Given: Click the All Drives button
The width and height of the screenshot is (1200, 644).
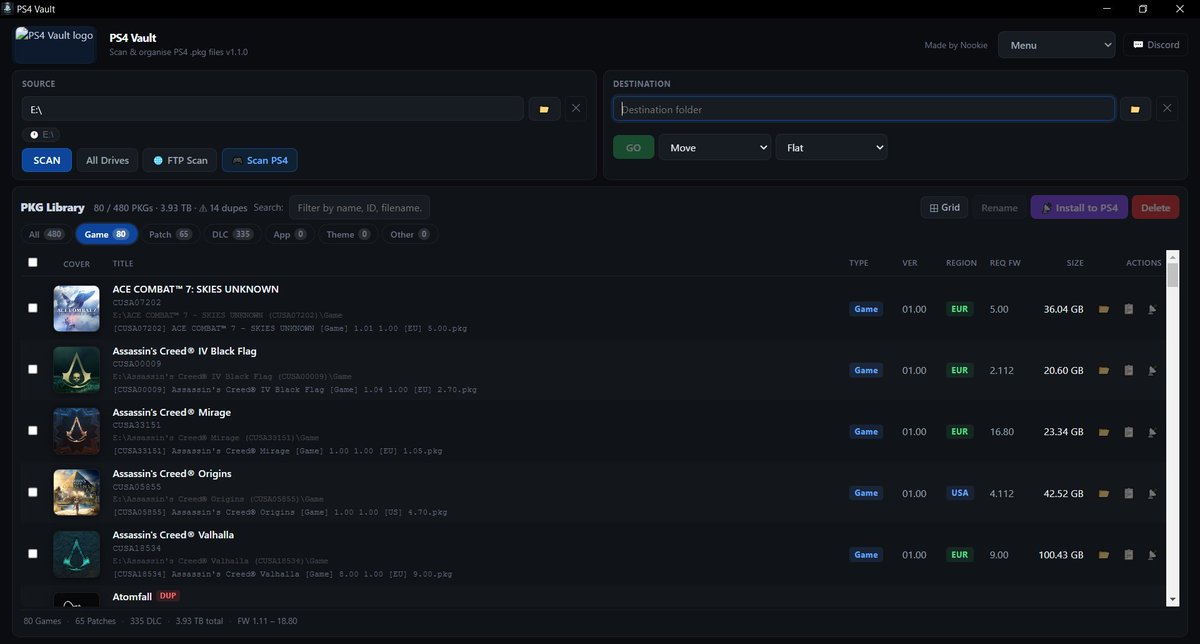Looking at the screenshot, I should (107, 160).
